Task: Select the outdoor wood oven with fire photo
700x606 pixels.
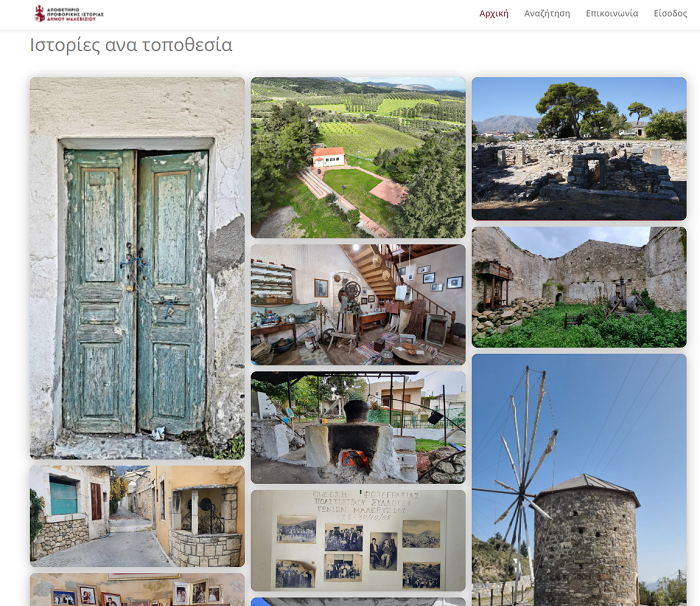Action: pos(358,427)
